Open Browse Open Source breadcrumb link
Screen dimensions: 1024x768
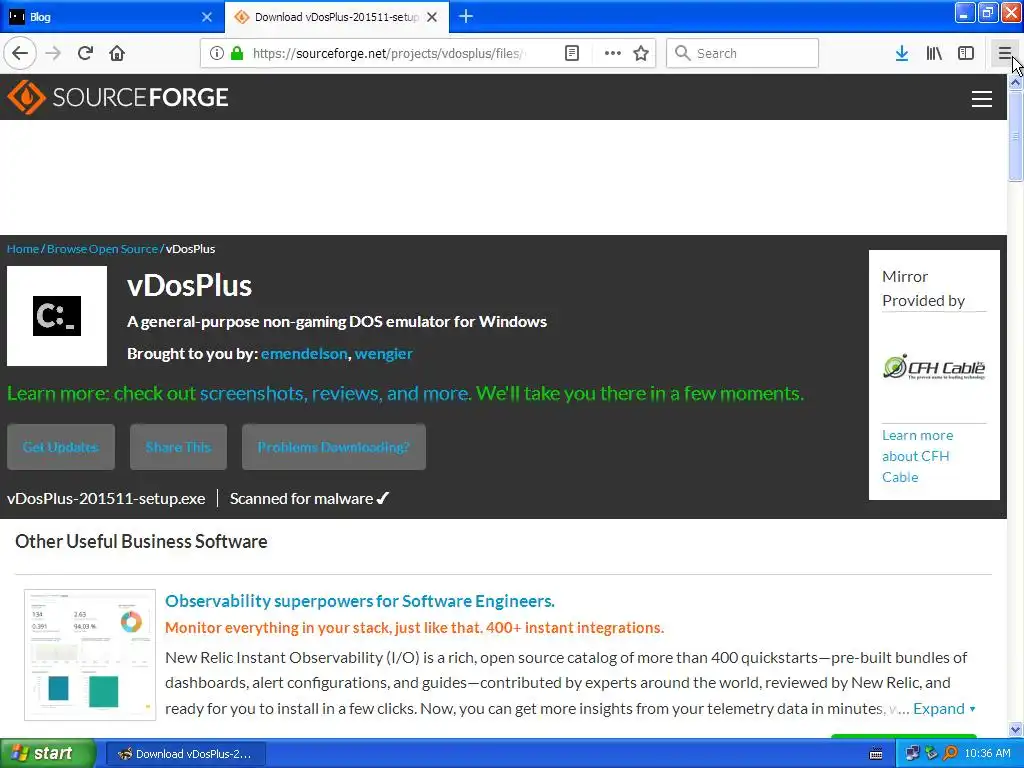pos(103,249)
